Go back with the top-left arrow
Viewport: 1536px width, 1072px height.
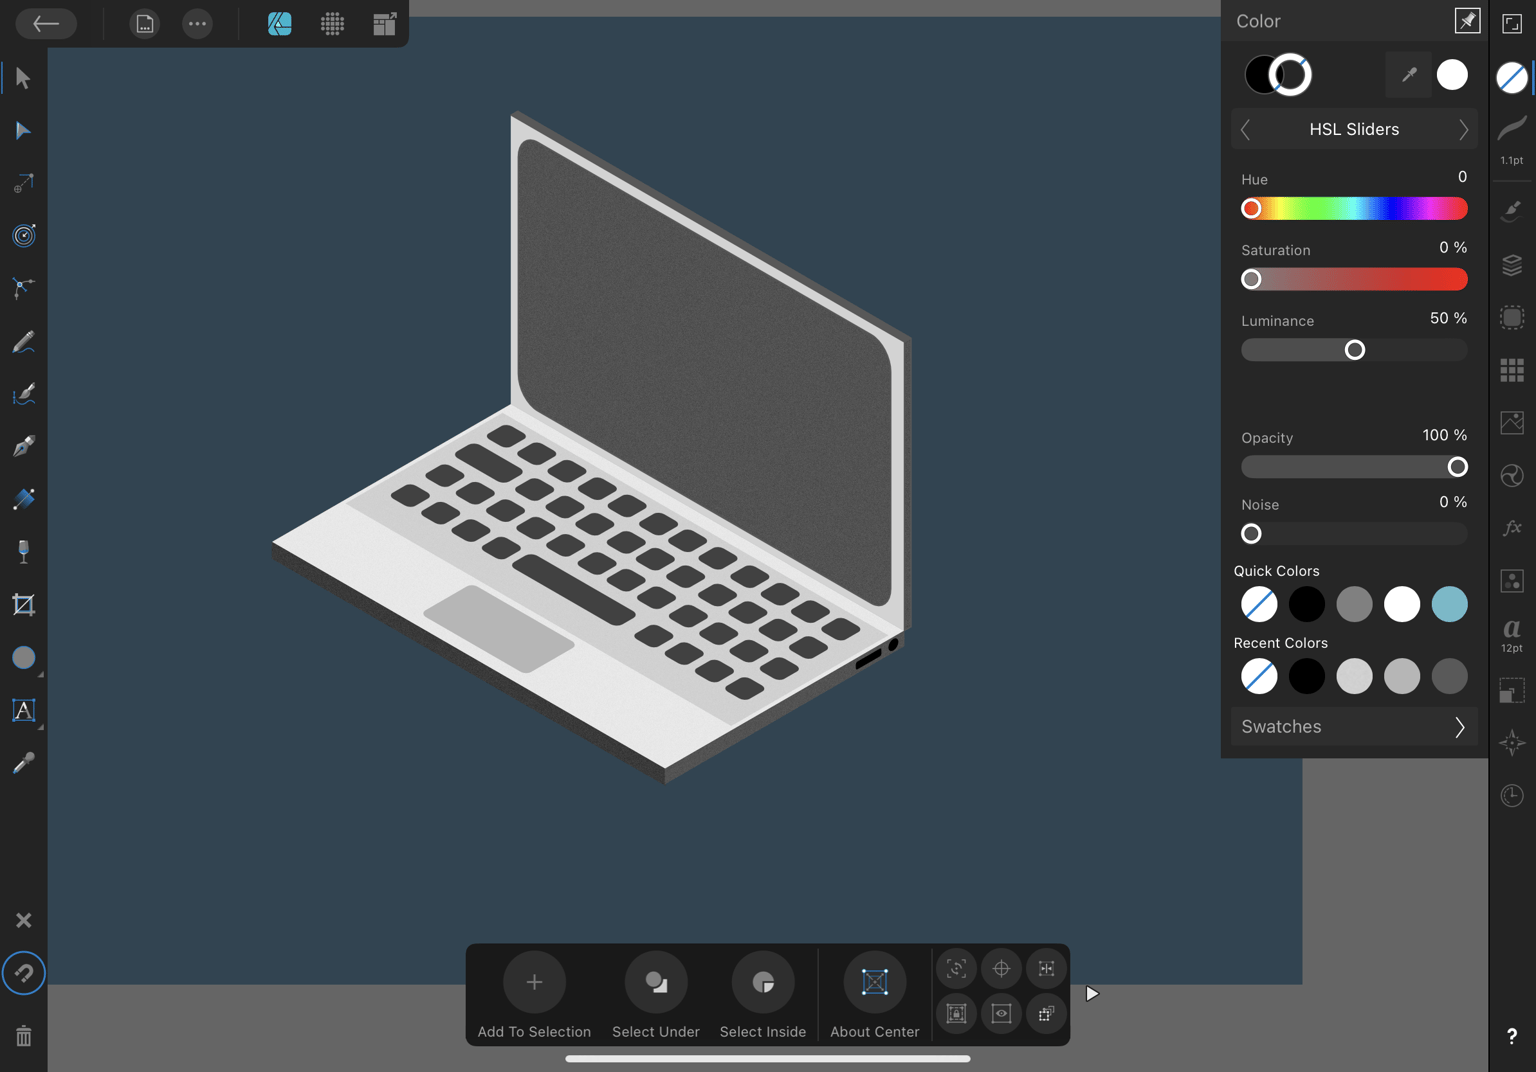pyautogui.click(x=46, y=23)
